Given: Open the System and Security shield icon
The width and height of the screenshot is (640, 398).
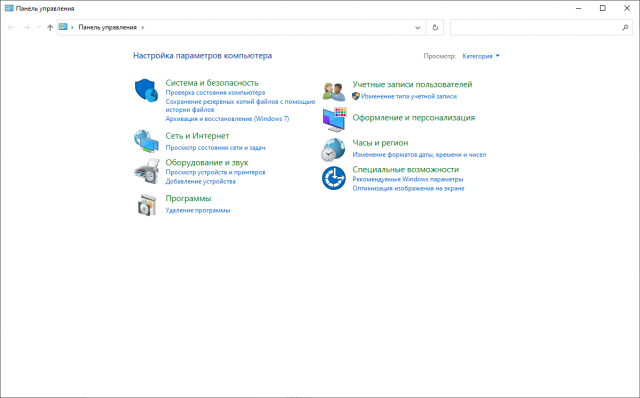Looking at the screenshot, I should coord(146,90).
